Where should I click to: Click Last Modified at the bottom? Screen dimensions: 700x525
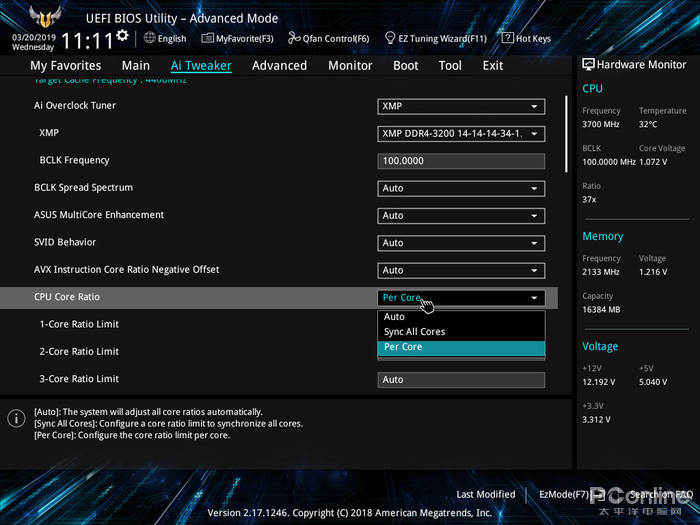click(486, 494)
